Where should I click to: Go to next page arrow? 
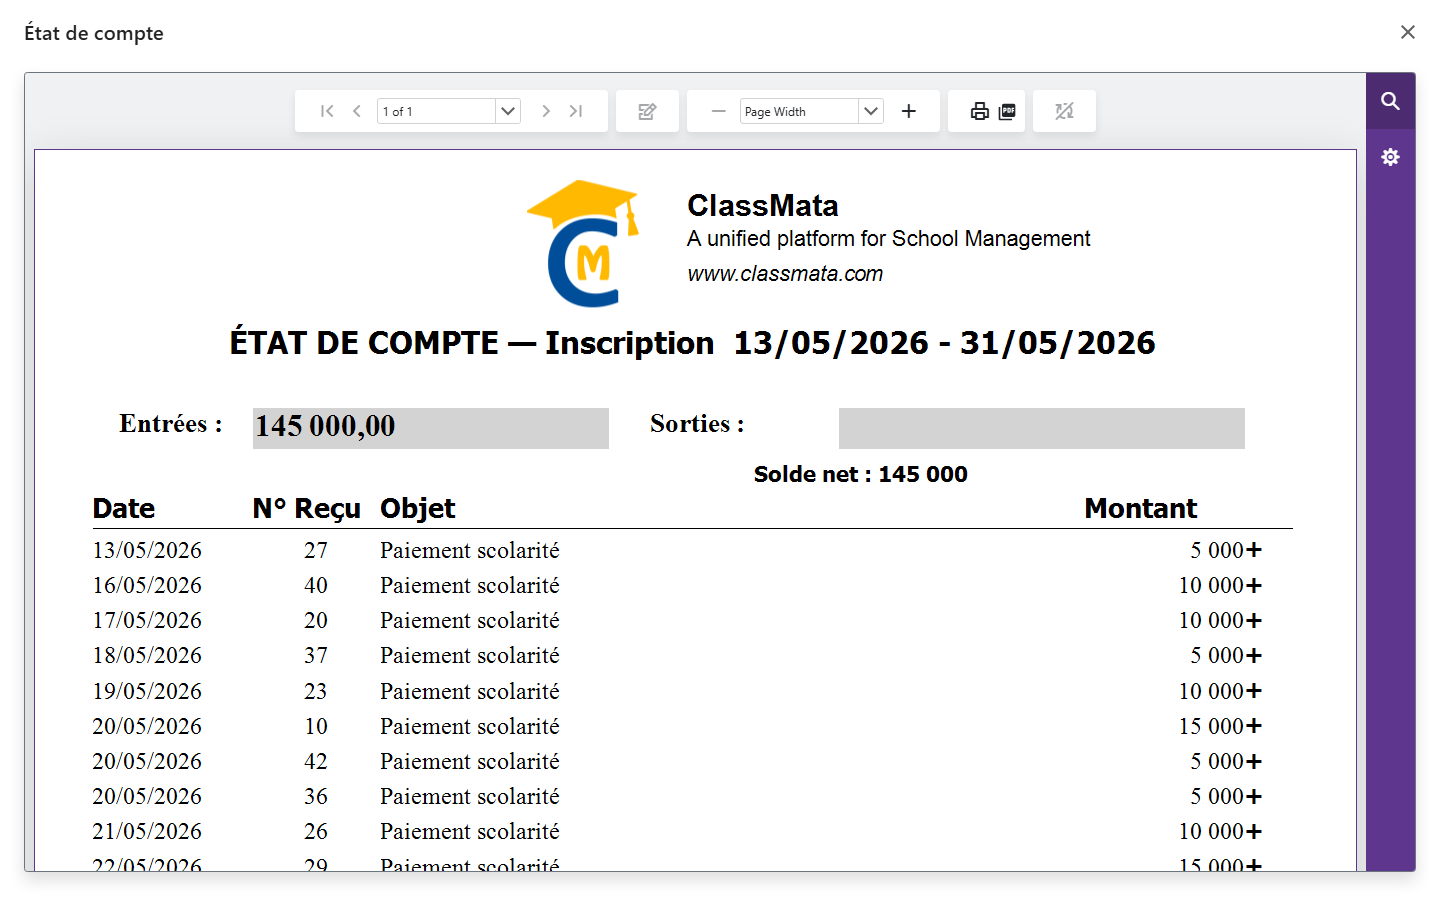click(546, 111)
